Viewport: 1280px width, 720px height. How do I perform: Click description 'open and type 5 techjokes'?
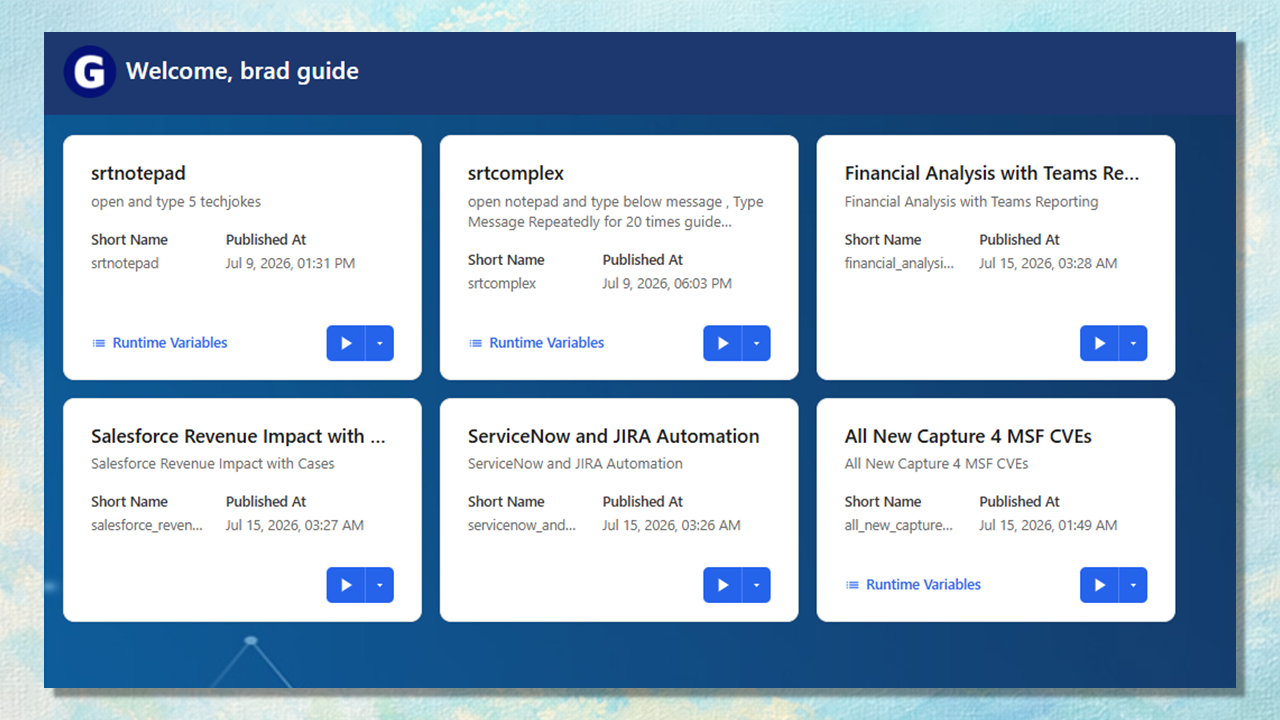[x=176, y=202]
